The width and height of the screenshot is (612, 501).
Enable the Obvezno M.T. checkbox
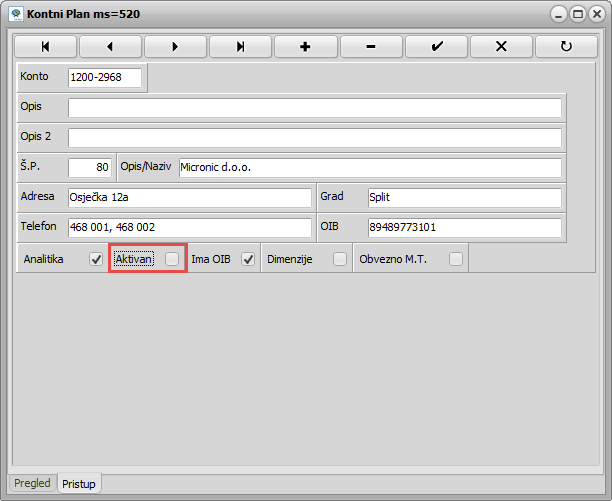click(456, 259)
